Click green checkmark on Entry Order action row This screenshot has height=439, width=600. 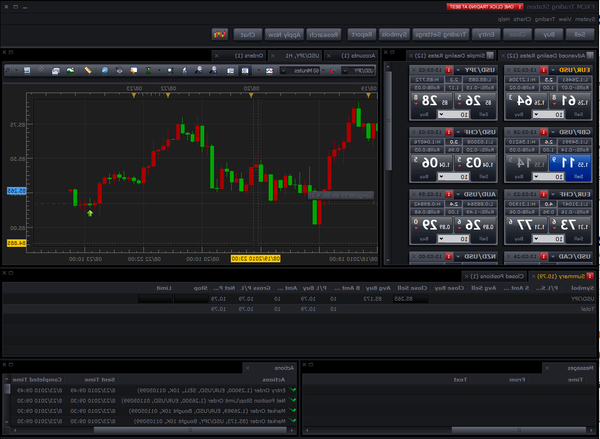coord(292,390)
